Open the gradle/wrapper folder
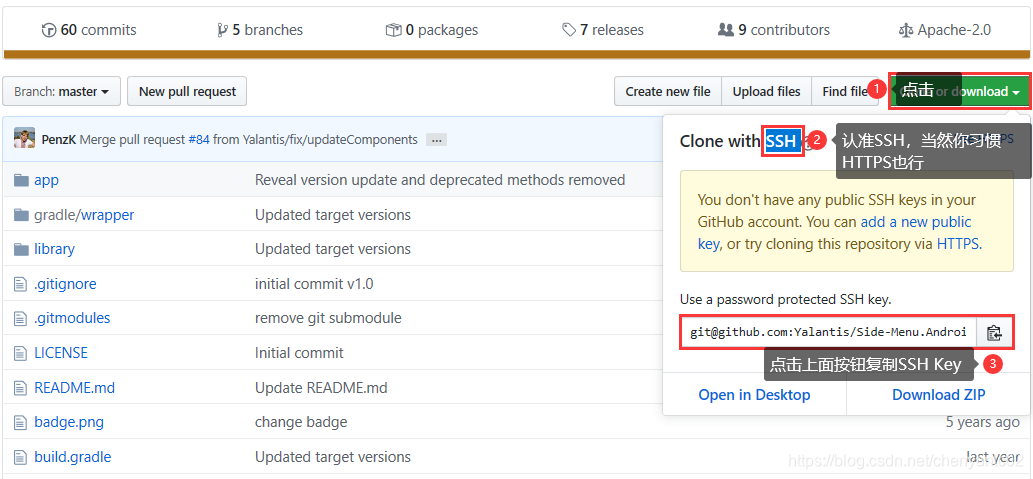Image resolution: width=1033 pixels, height=479 pixels. 84,215
